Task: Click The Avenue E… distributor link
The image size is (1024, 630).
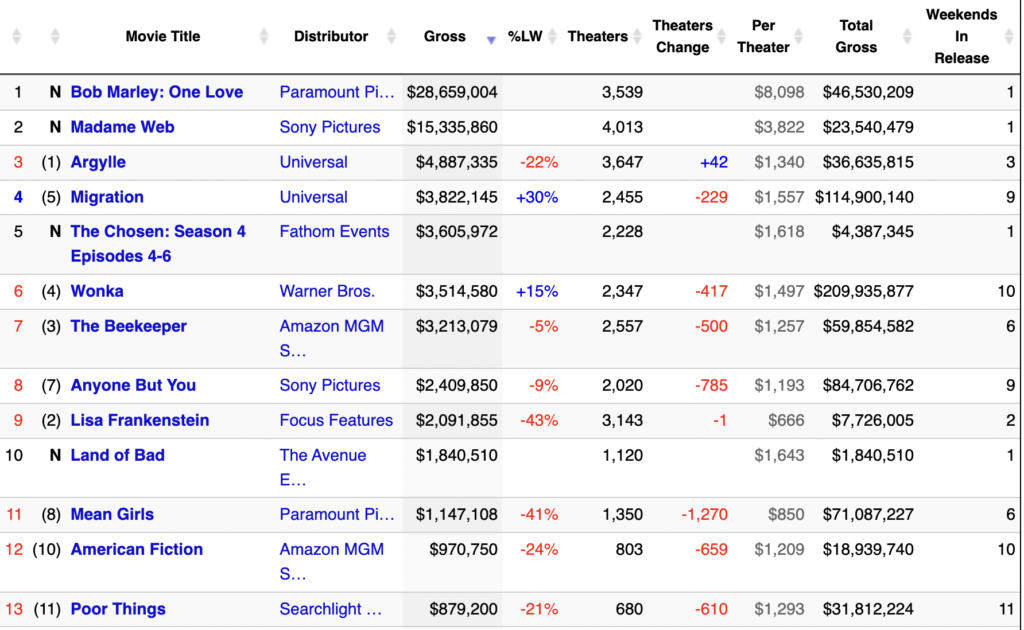Action: (x=323, y=467)
